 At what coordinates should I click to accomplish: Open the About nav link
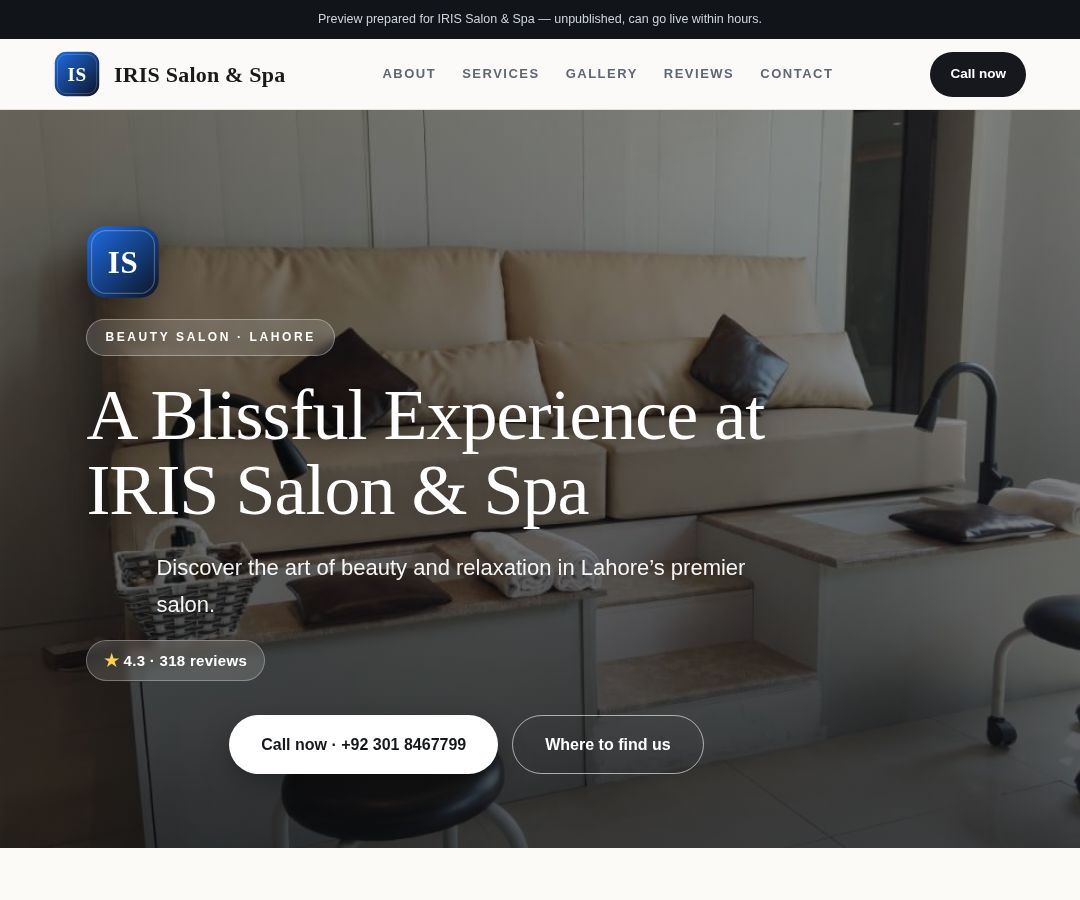409,74
